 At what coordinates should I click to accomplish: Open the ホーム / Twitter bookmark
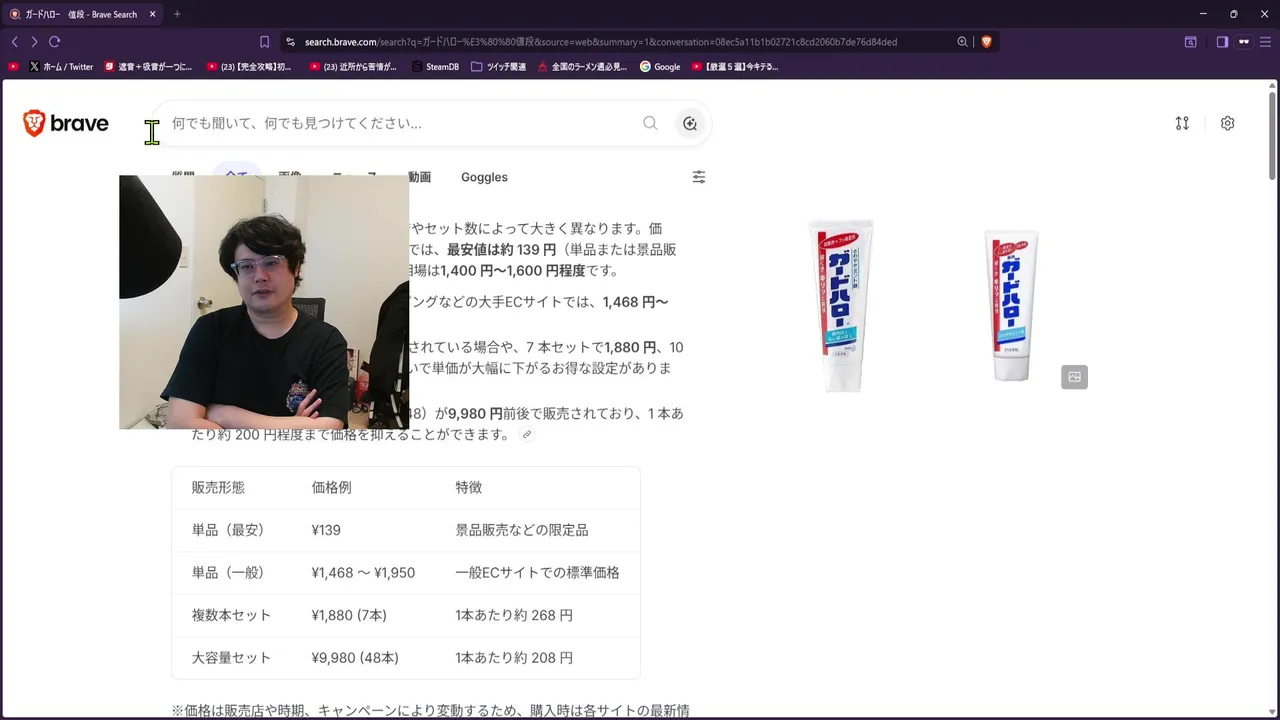coord(61,67)
